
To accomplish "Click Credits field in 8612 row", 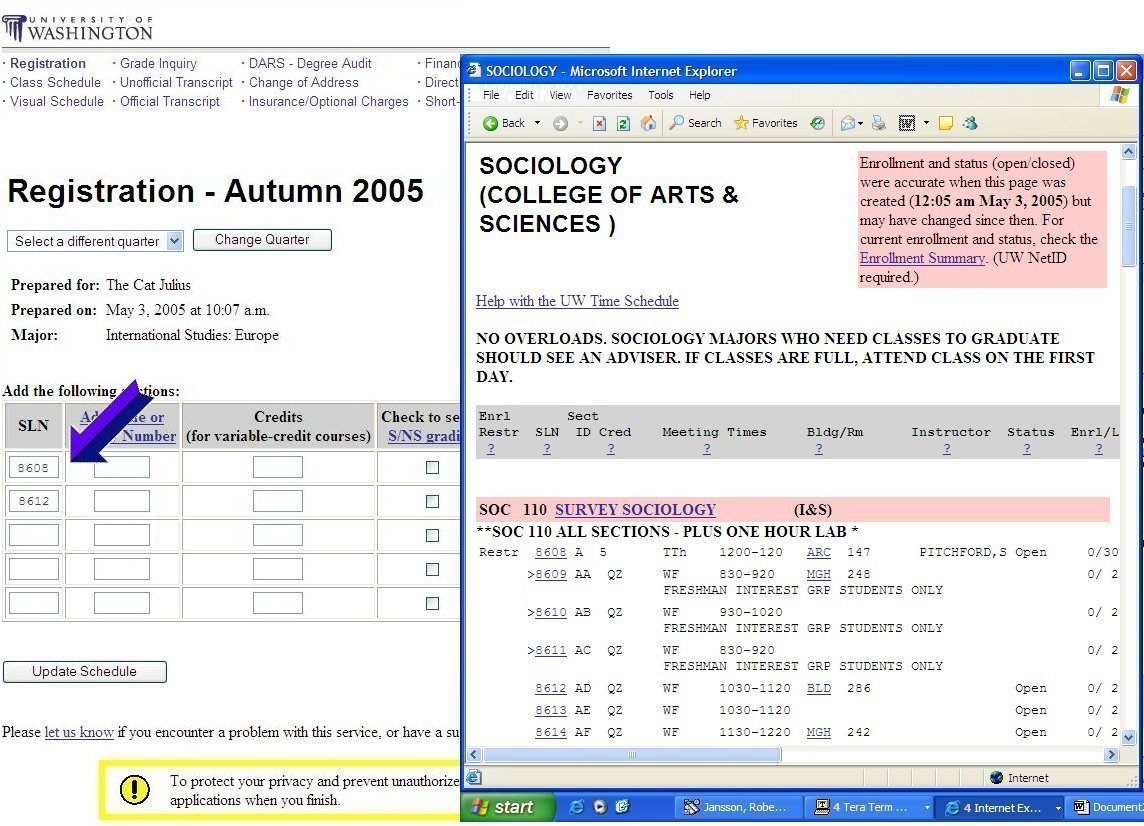I will [x=278, y=501].
